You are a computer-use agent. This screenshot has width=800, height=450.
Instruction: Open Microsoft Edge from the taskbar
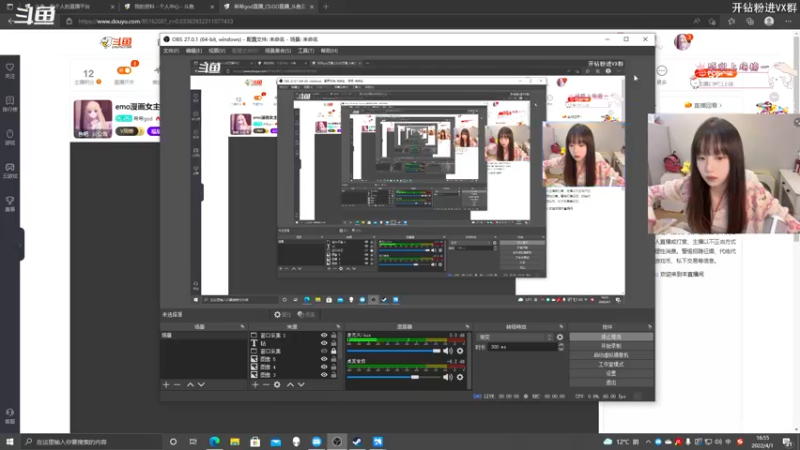point(214,441)
